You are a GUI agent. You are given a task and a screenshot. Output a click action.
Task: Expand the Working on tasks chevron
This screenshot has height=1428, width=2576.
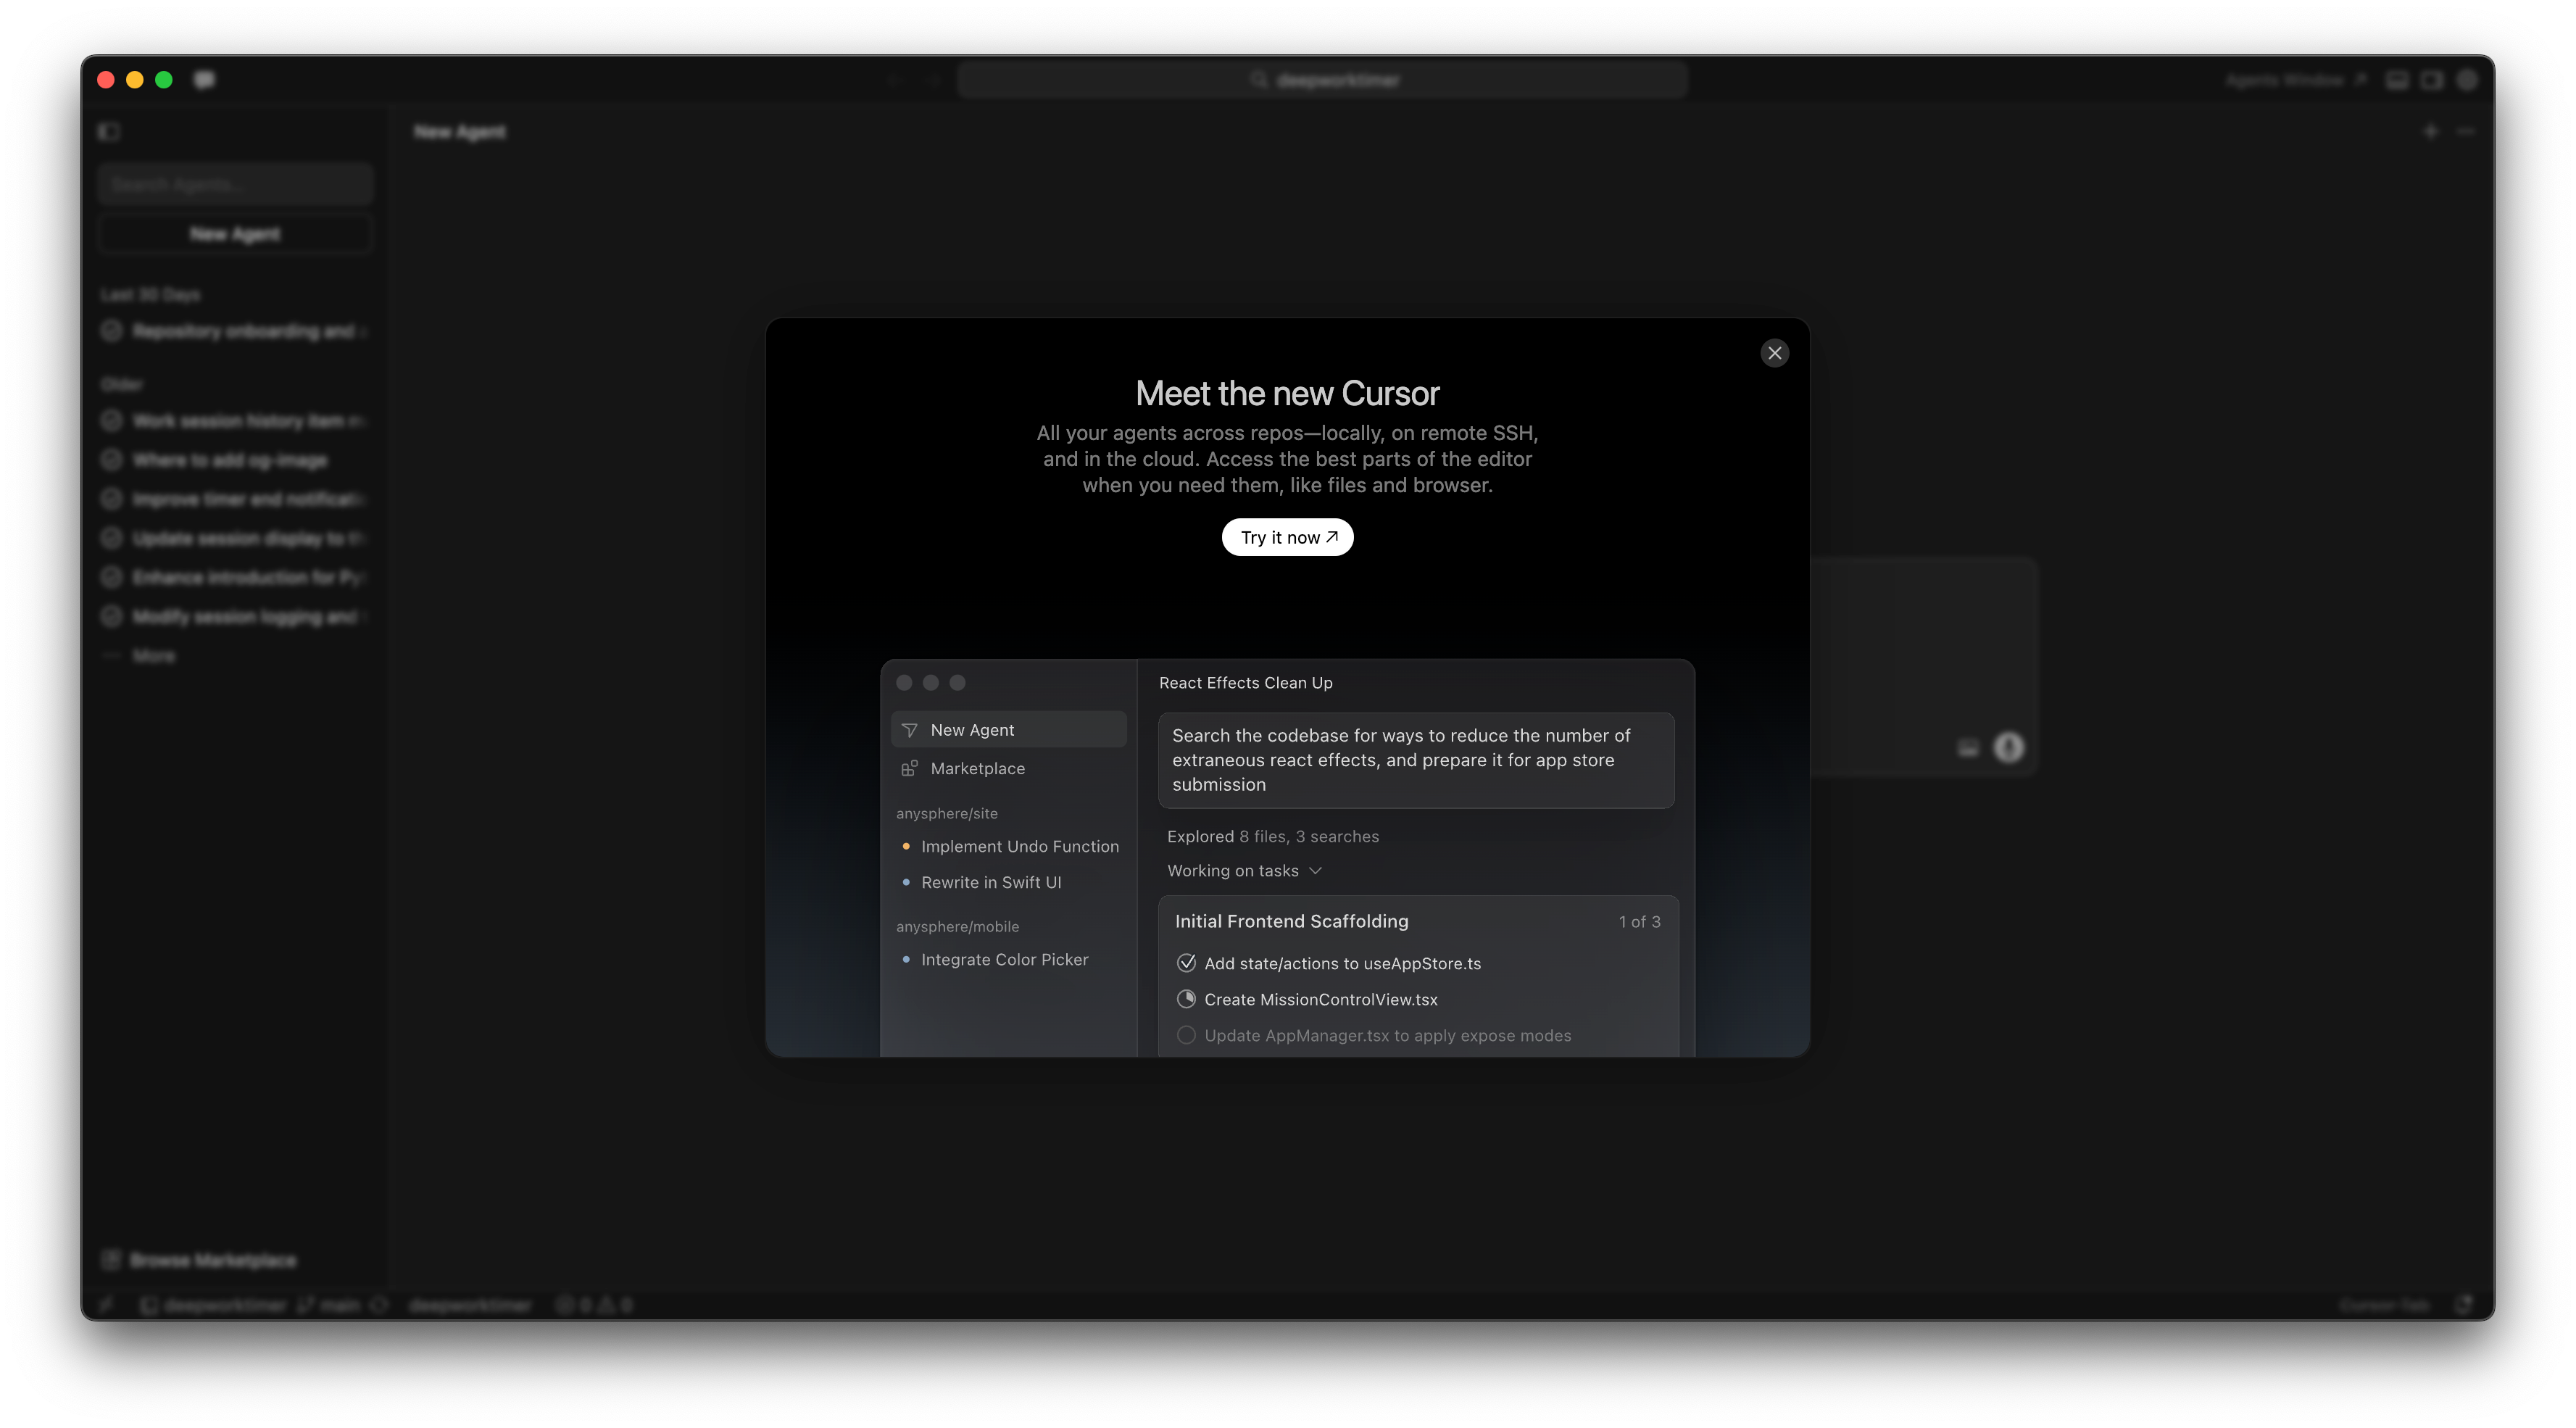1315,871
